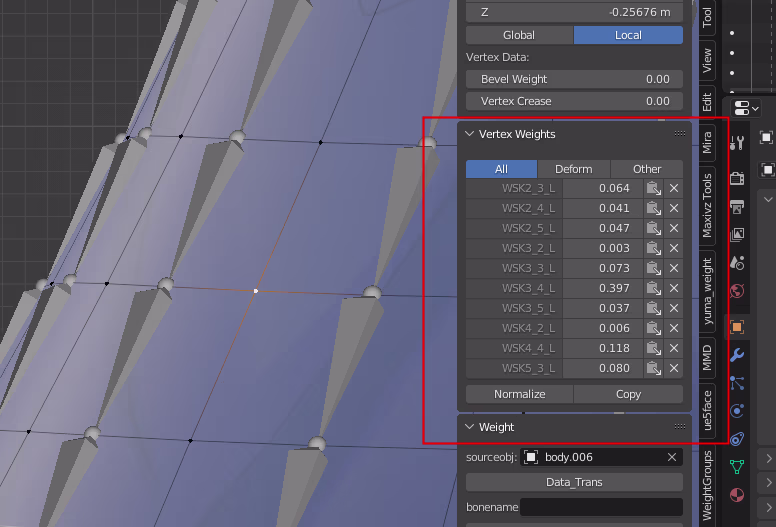Image resolution: width=776 pixels, height=527 pixels.
Task: Paste WSK3_4_L weight to selected vertices
Action: pos(653,288)
